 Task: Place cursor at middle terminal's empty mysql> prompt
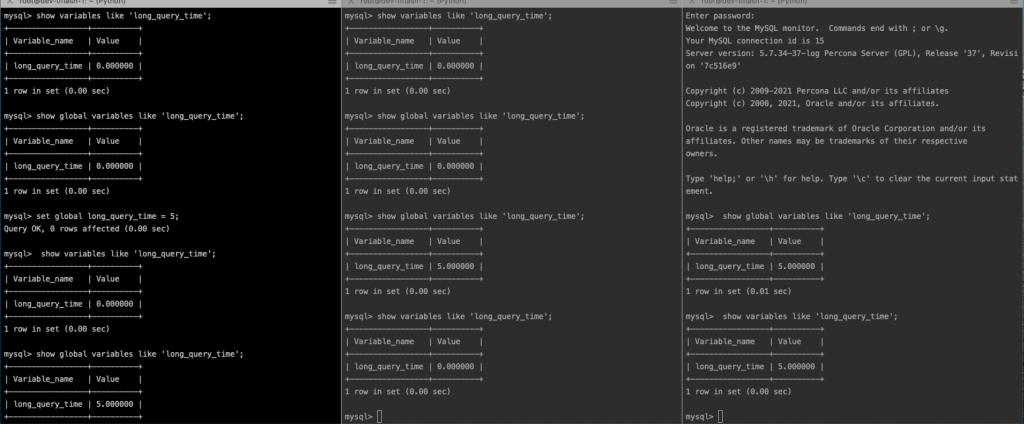coord(380,416)
